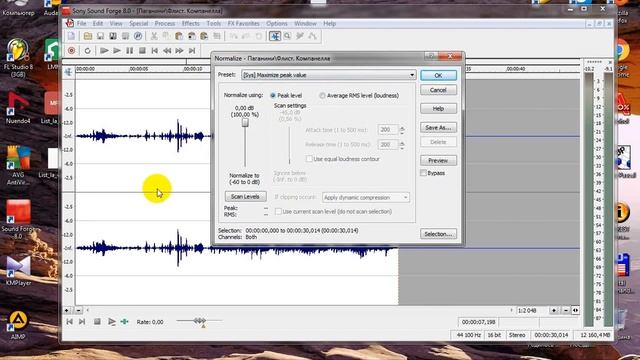
Task: Click Go to Start in transport toolbar
Action: point(155,51)
